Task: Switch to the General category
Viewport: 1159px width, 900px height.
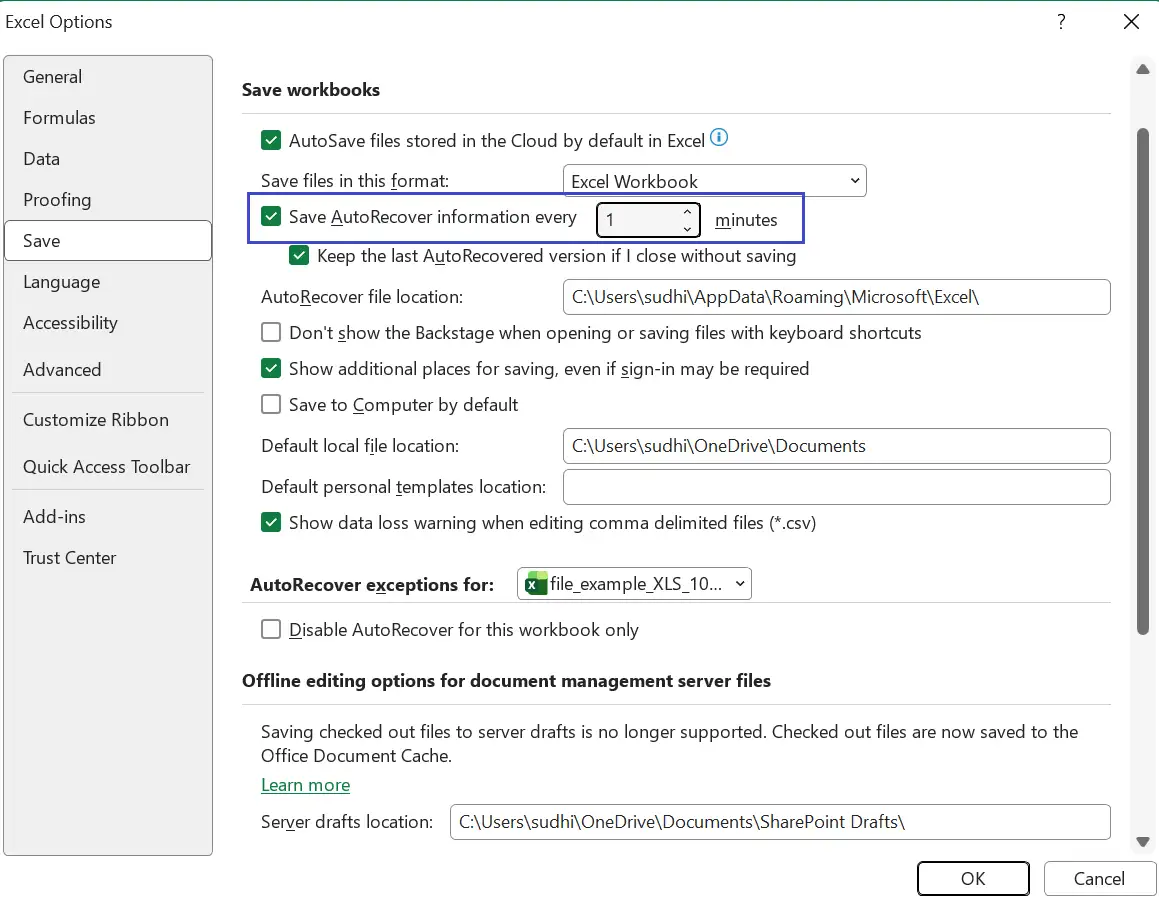Action: (52, 76)
